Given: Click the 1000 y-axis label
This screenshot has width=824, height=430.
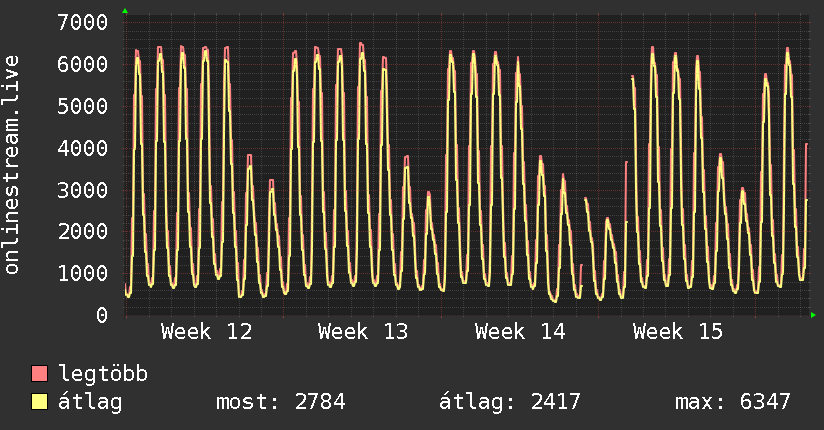Looking at the screenshot, I should pos(83,273).
